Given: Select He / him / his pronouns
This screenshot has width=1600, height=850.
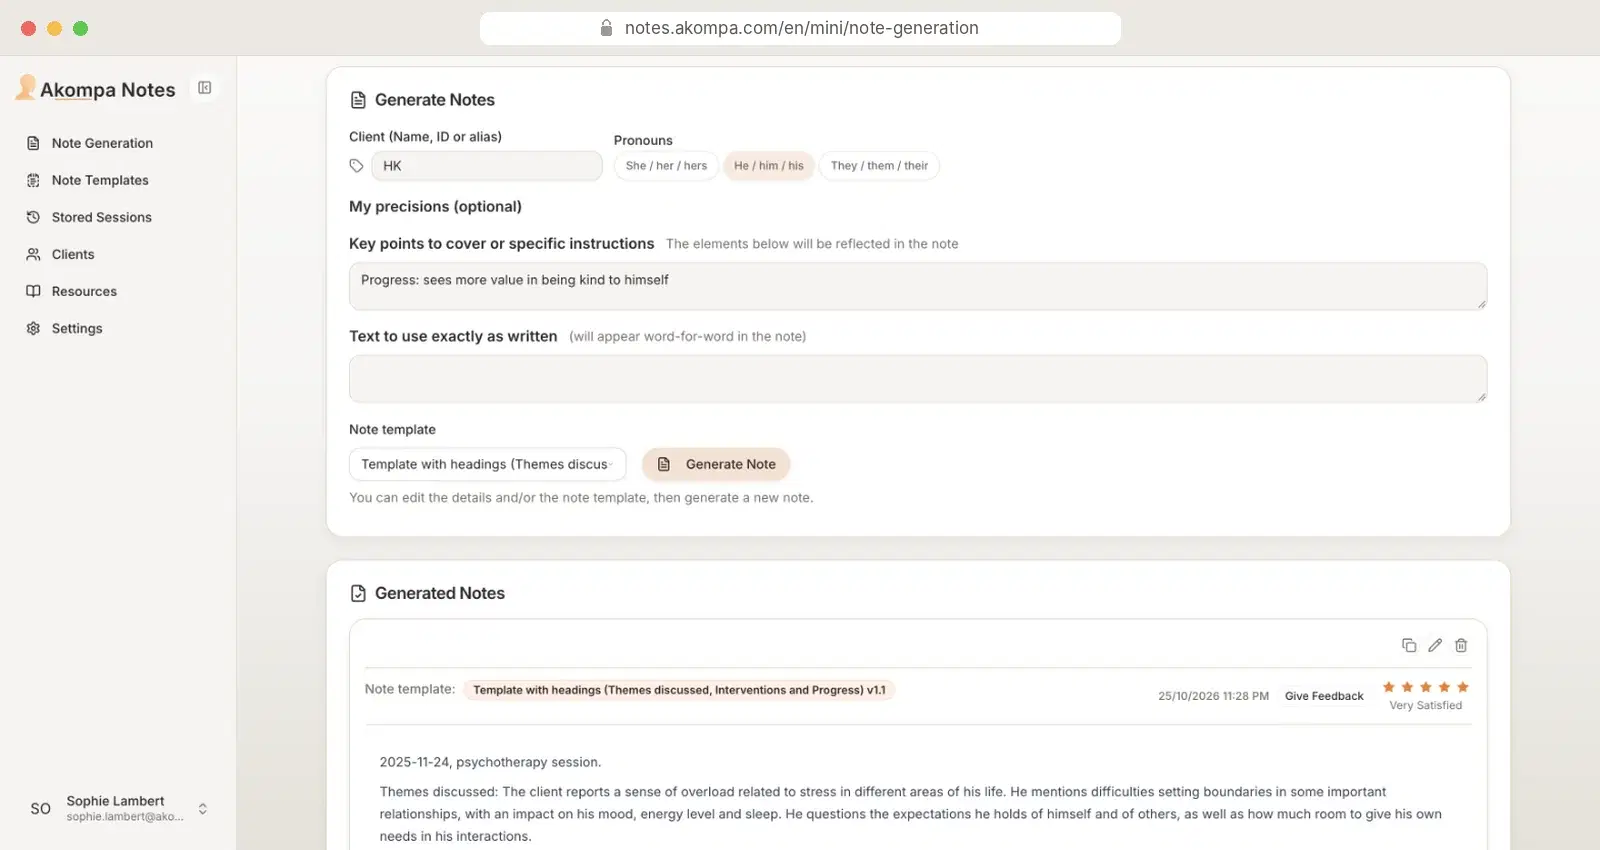Looking at the screenshot, I should [769, 166].
